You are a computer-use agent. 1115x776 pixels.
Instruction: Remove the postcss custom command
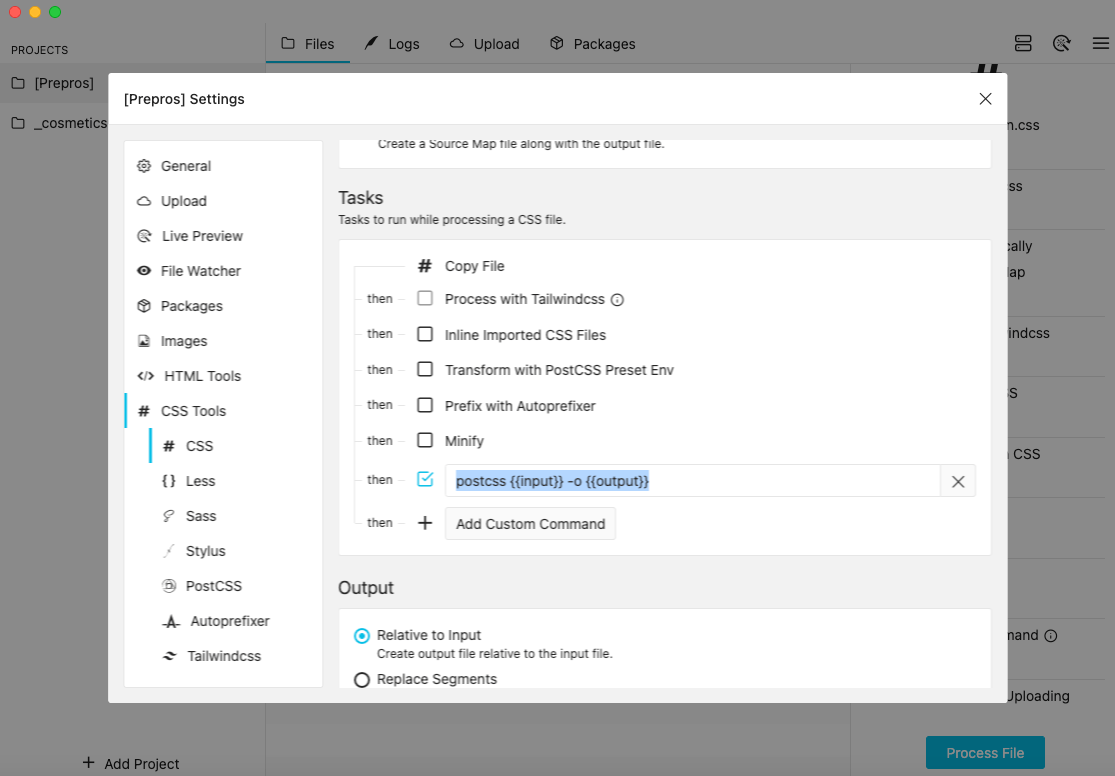pos(957,481)
